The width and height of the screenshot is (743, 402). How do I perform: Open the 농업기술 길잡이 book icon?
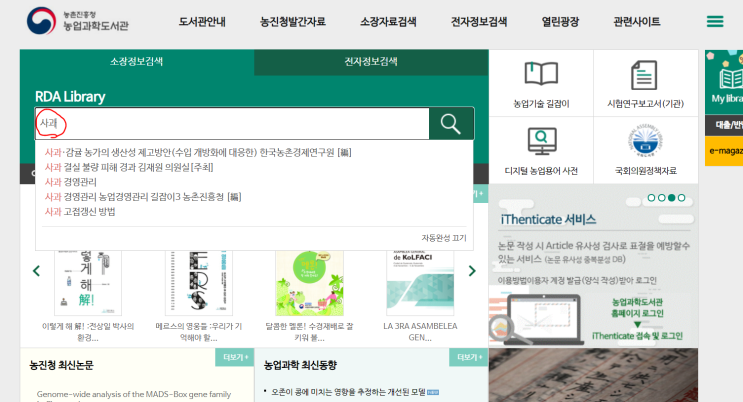[x=541, y=73]
